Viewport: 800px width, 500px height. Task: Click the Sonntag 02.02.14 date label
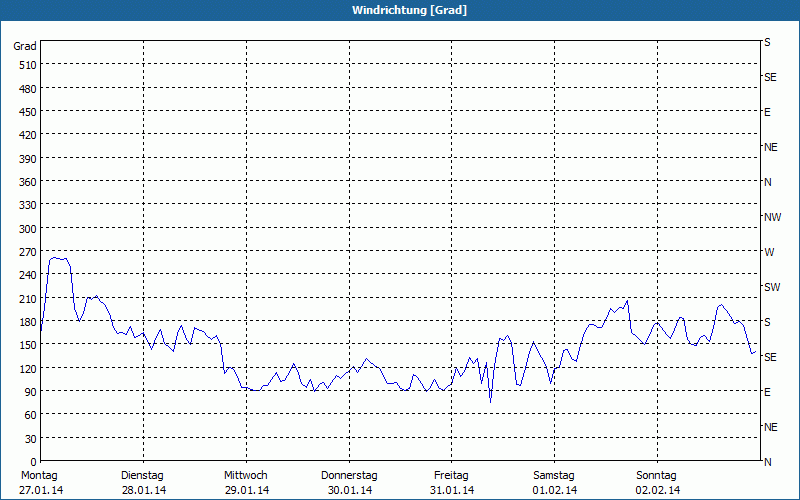click(657, 483)
